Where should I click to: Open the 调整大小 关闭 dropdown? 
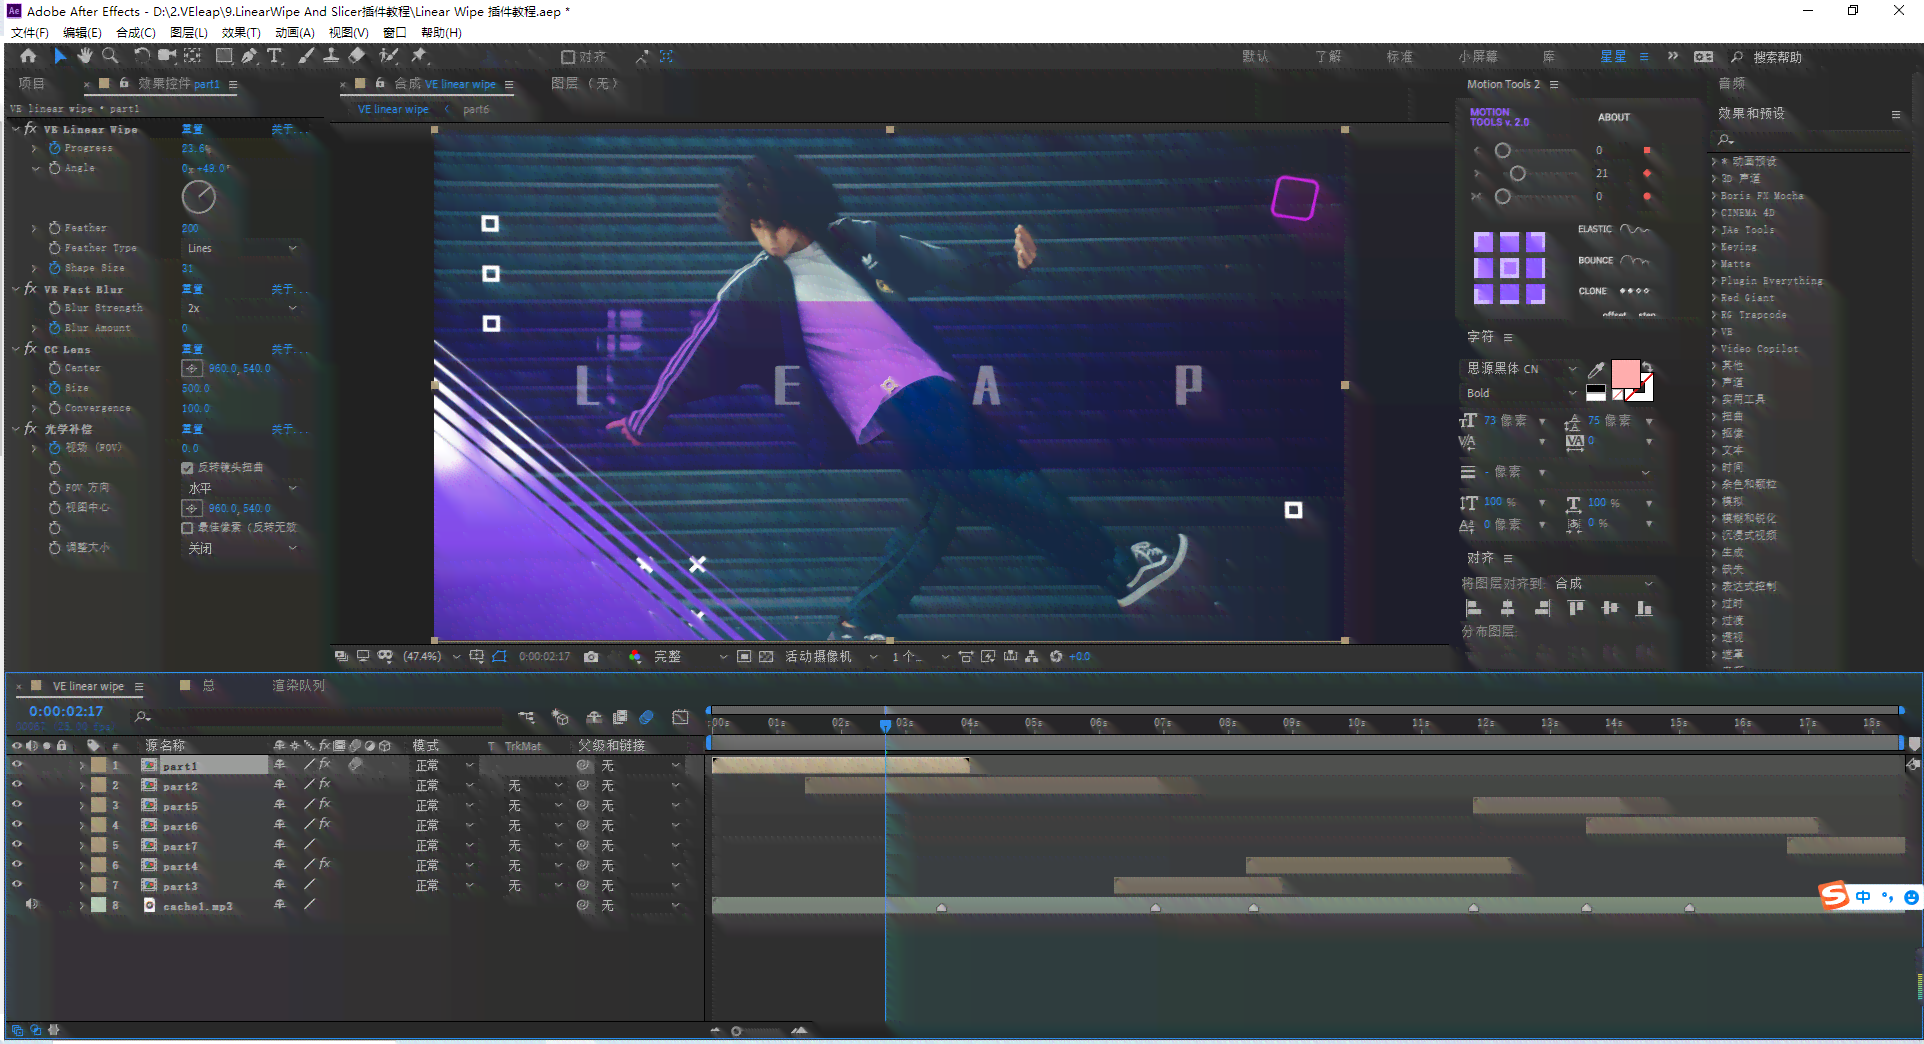241,548
